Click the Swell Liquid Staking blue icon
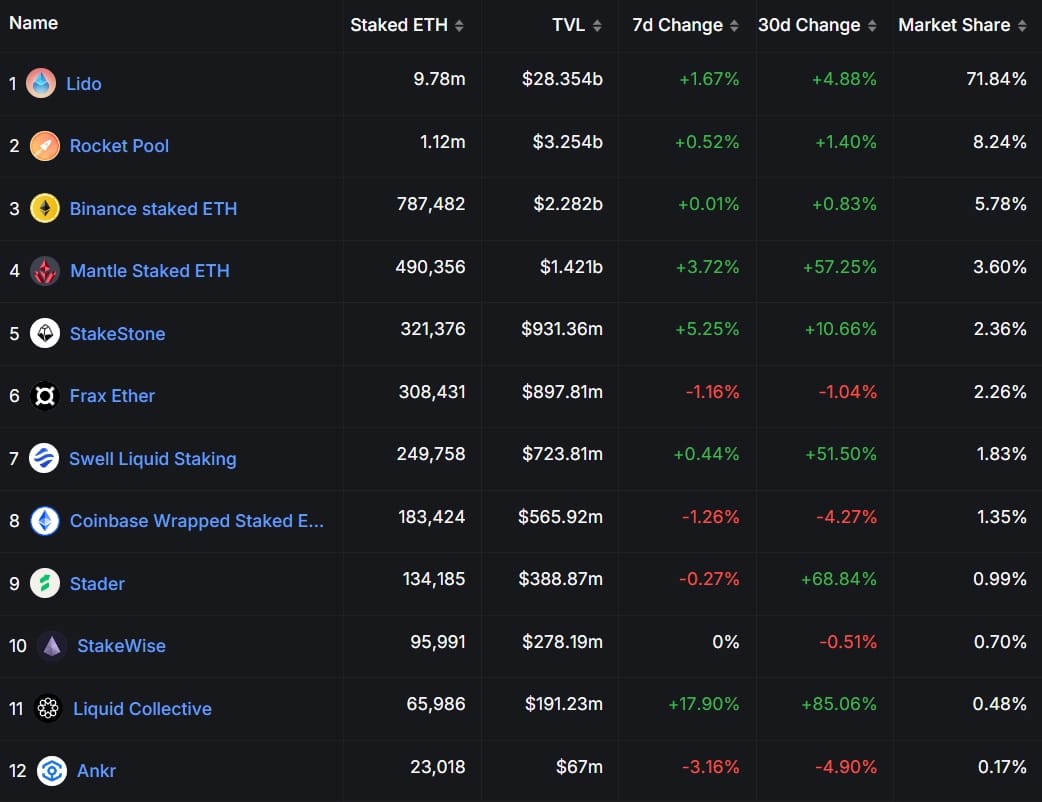Image resolution: width=1042 pixels, height=802 pixels. [45, 458]
